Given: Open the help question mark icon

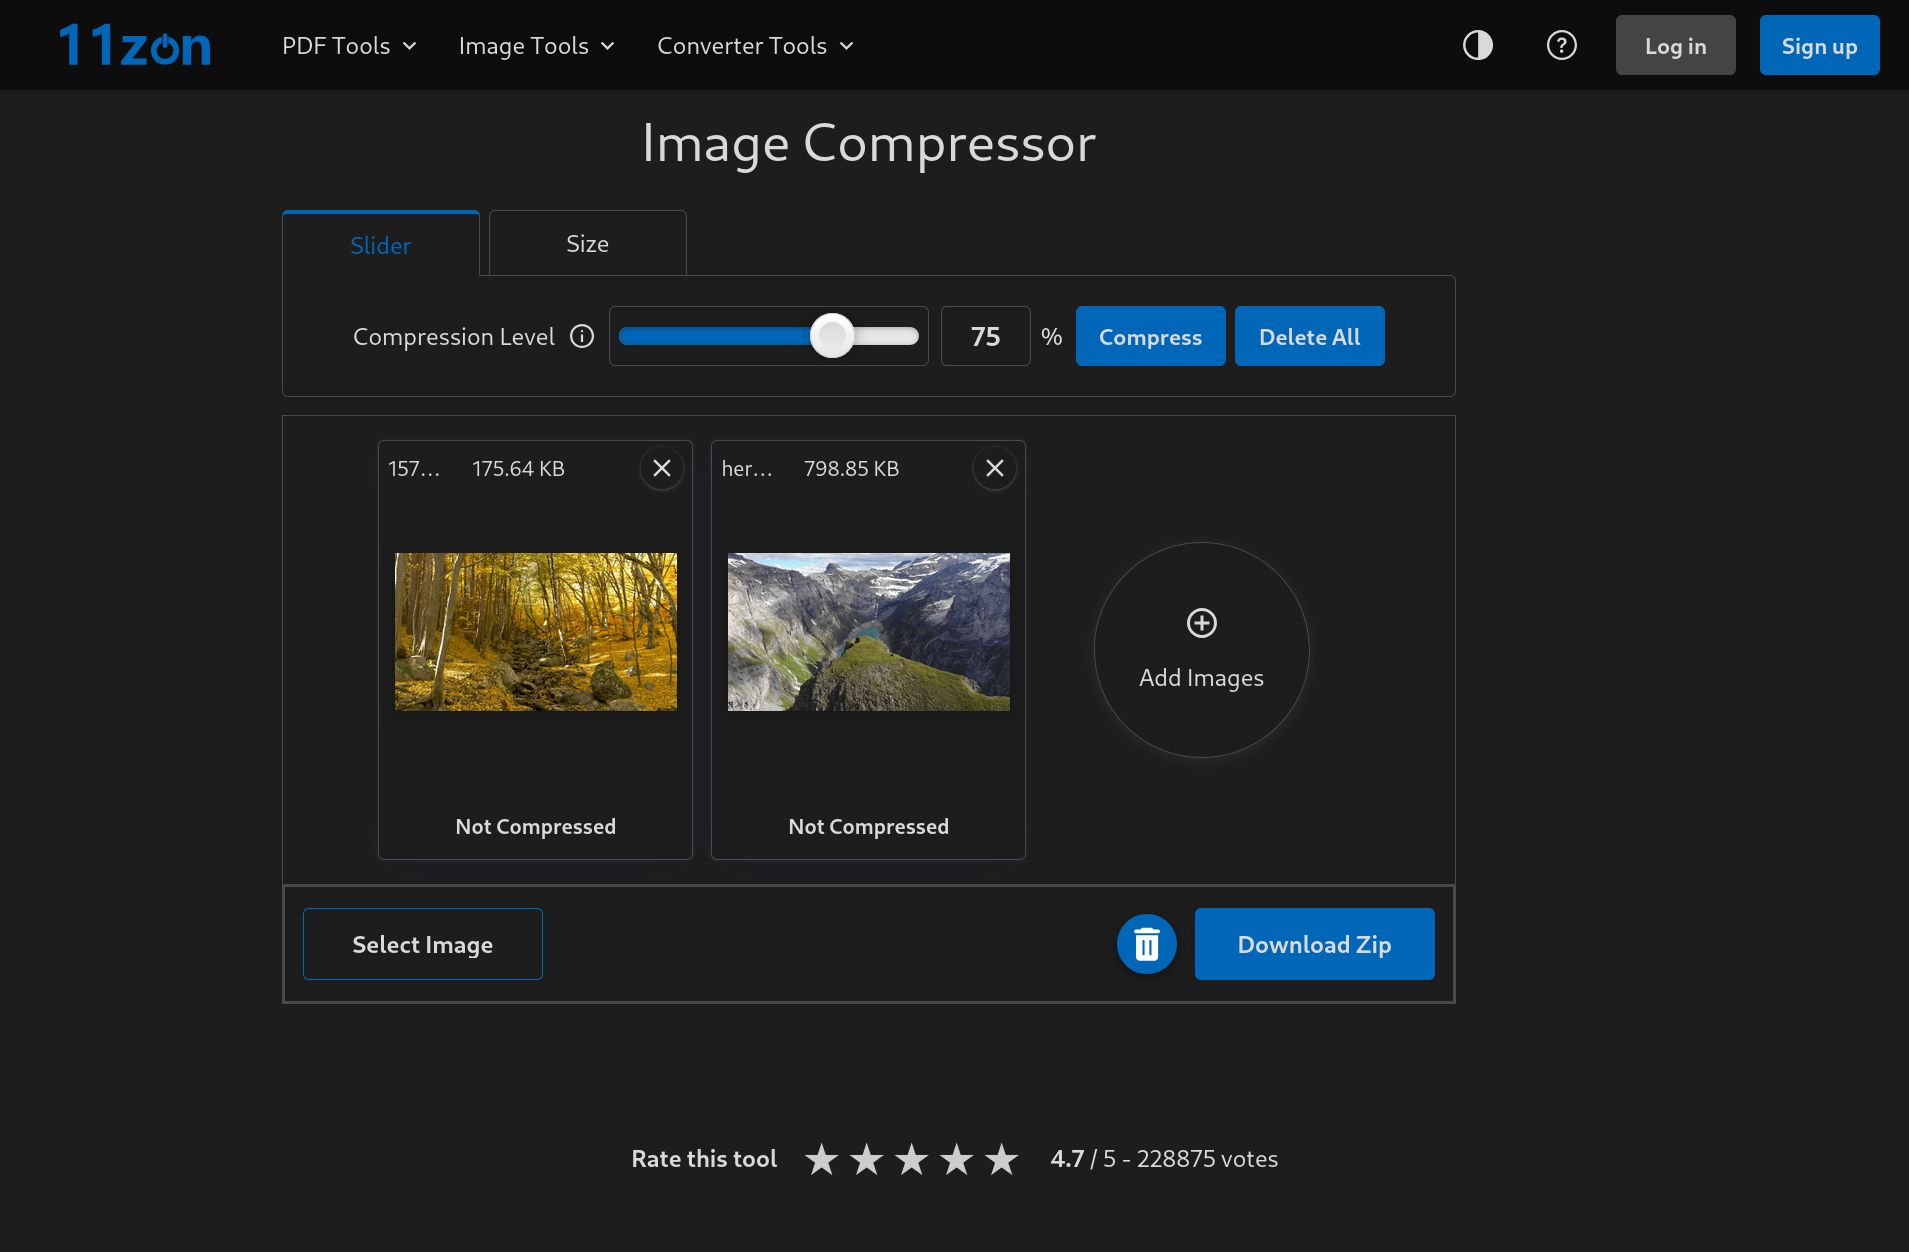Looking at the screenshot, I should 1561,45.
